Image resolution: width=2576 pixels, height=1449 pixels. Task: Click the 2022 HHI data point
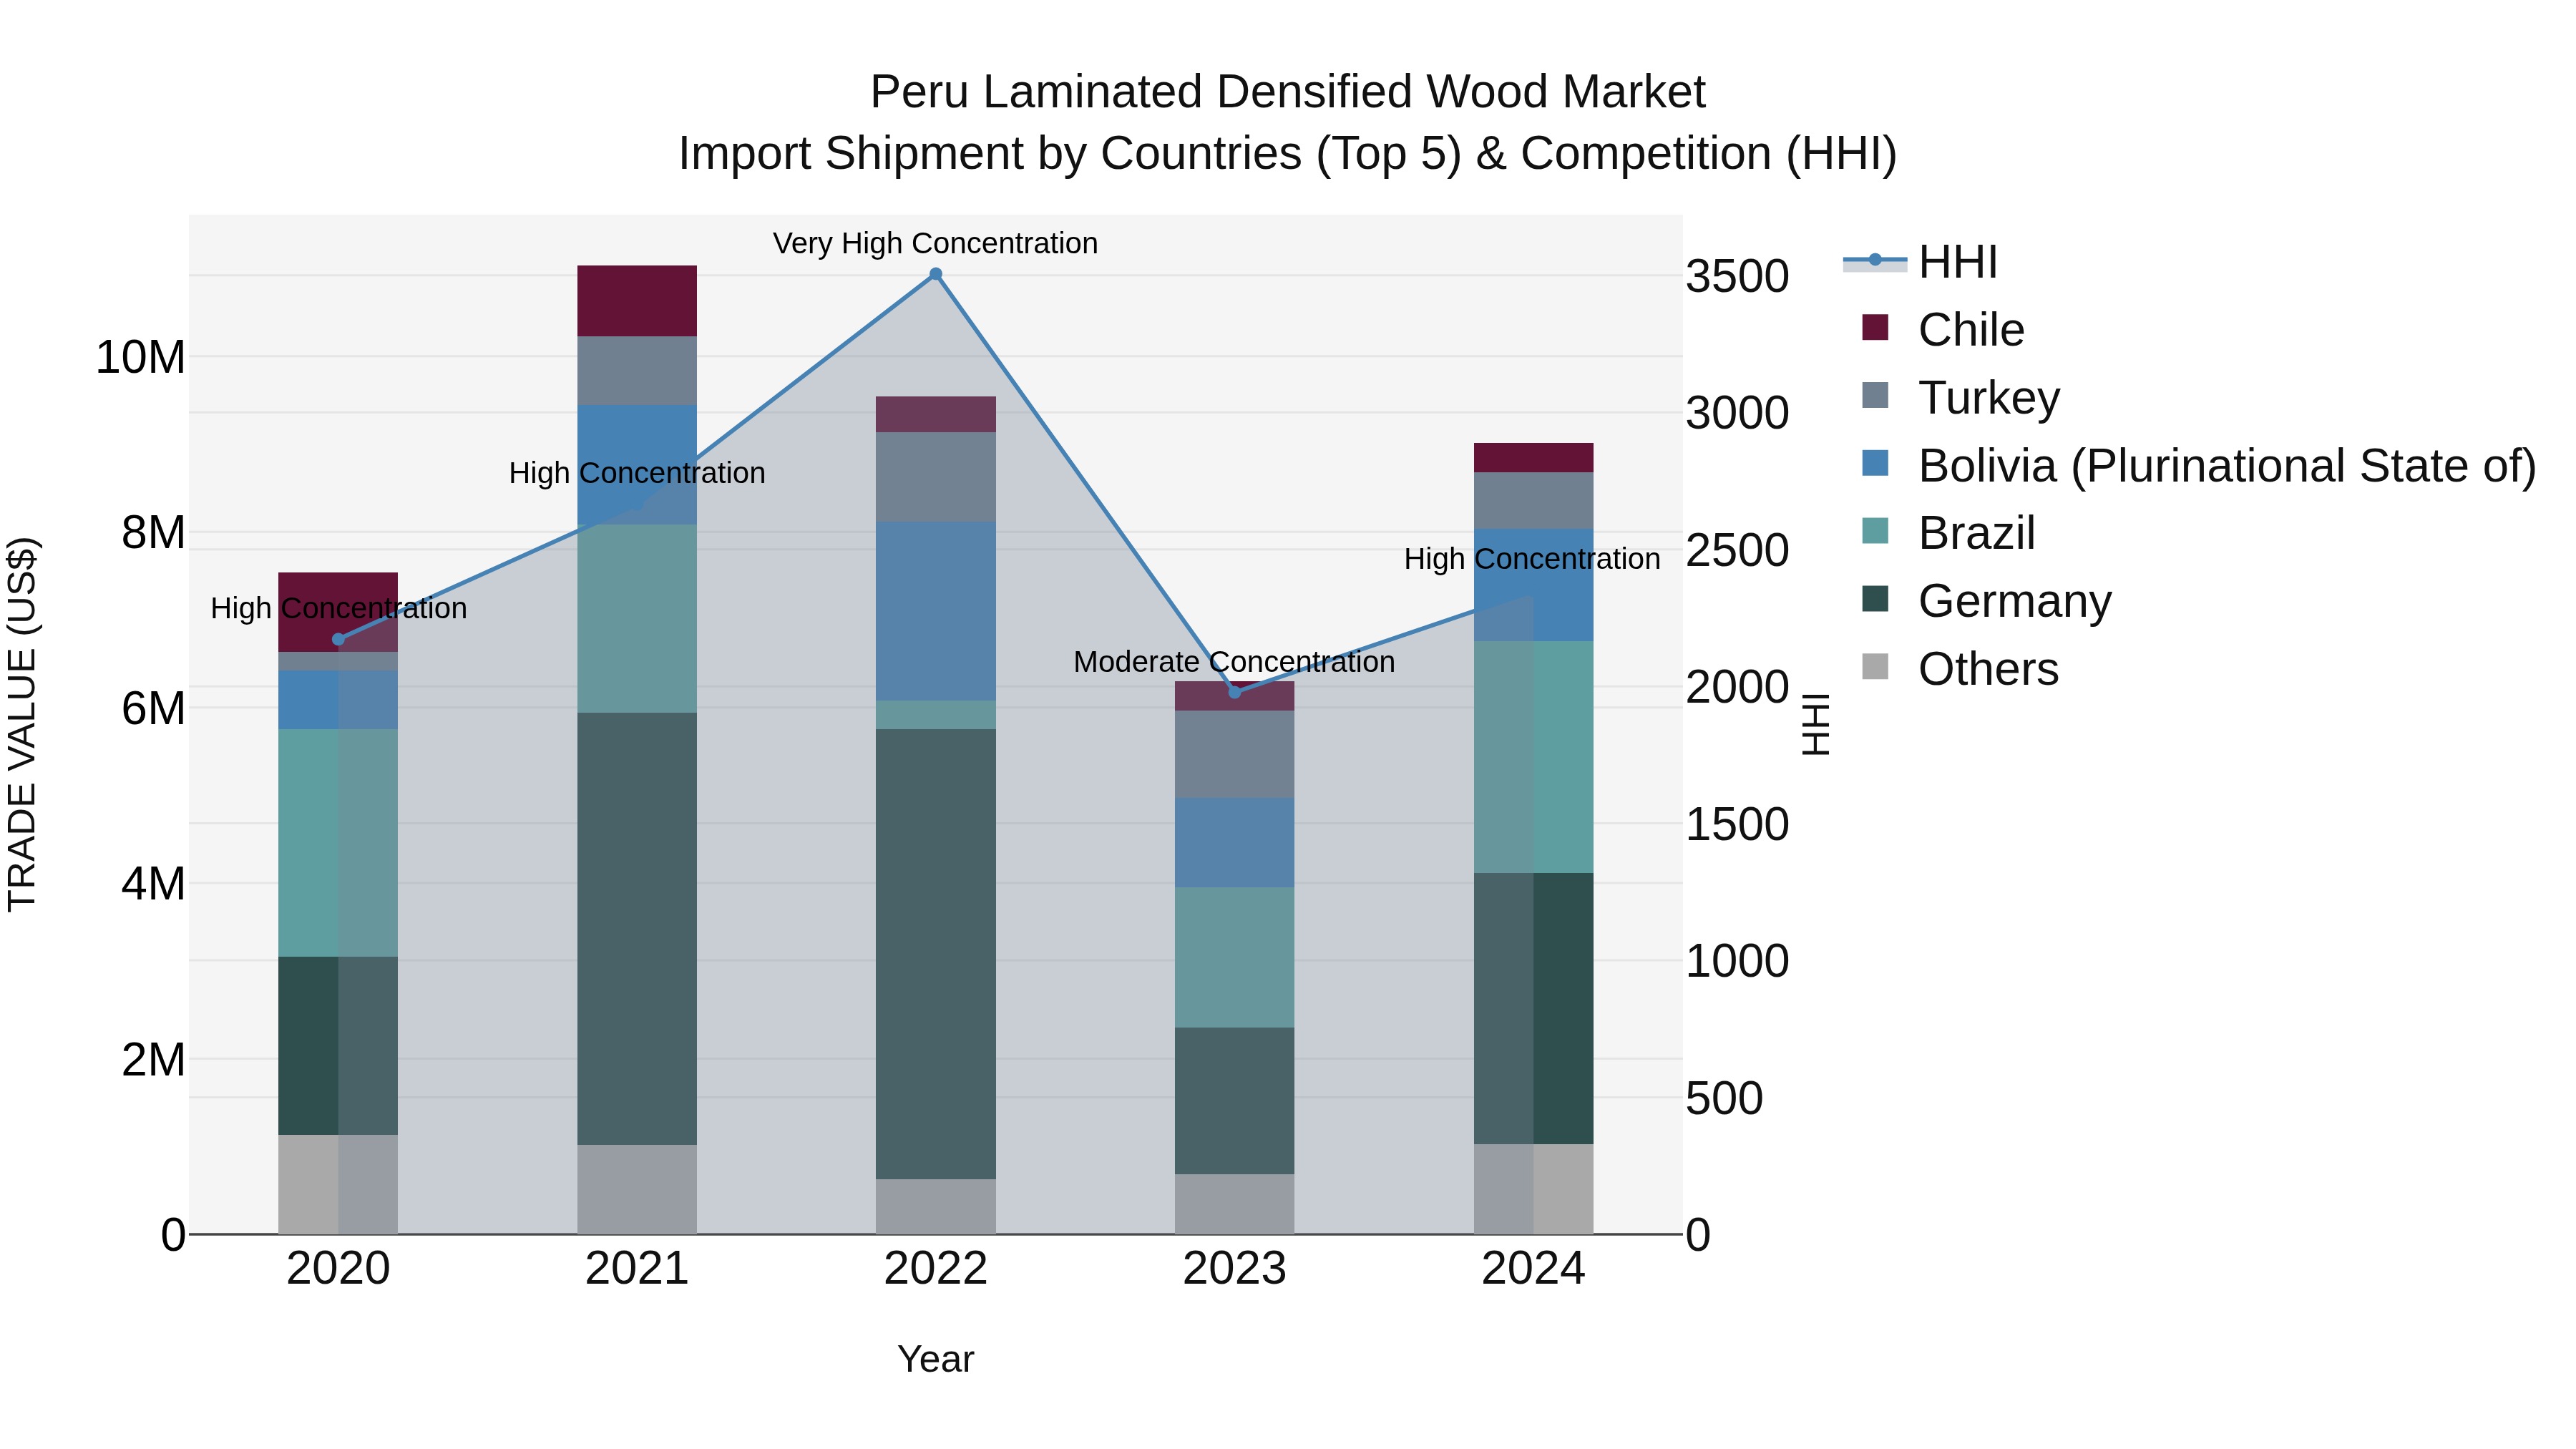[936, 274]
